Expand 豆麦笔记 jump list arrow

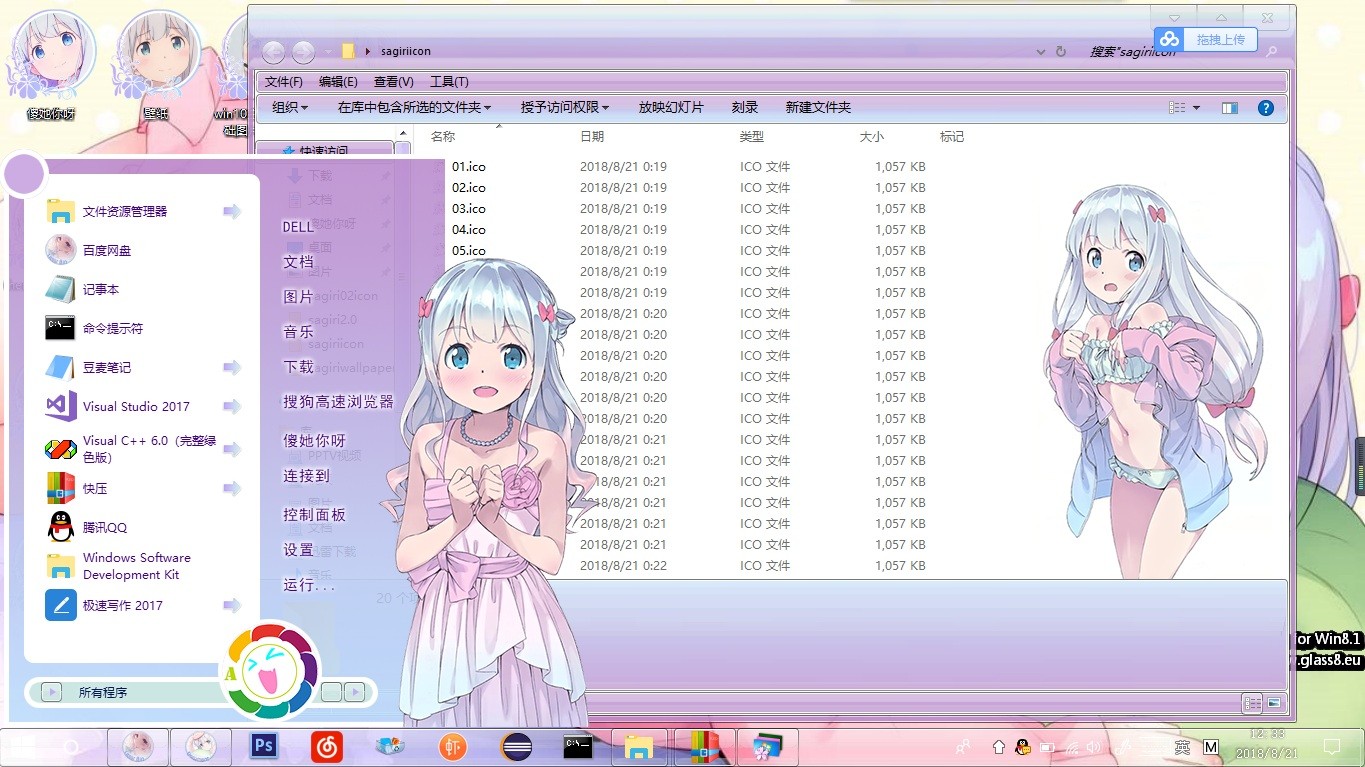tap(232, 367)
